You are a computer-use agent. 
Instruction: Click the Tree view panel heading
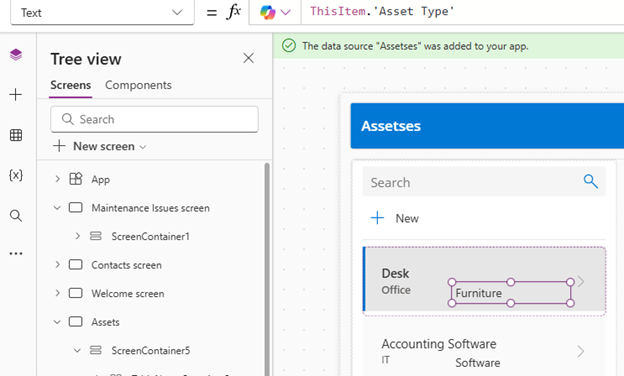click(86, 59)
